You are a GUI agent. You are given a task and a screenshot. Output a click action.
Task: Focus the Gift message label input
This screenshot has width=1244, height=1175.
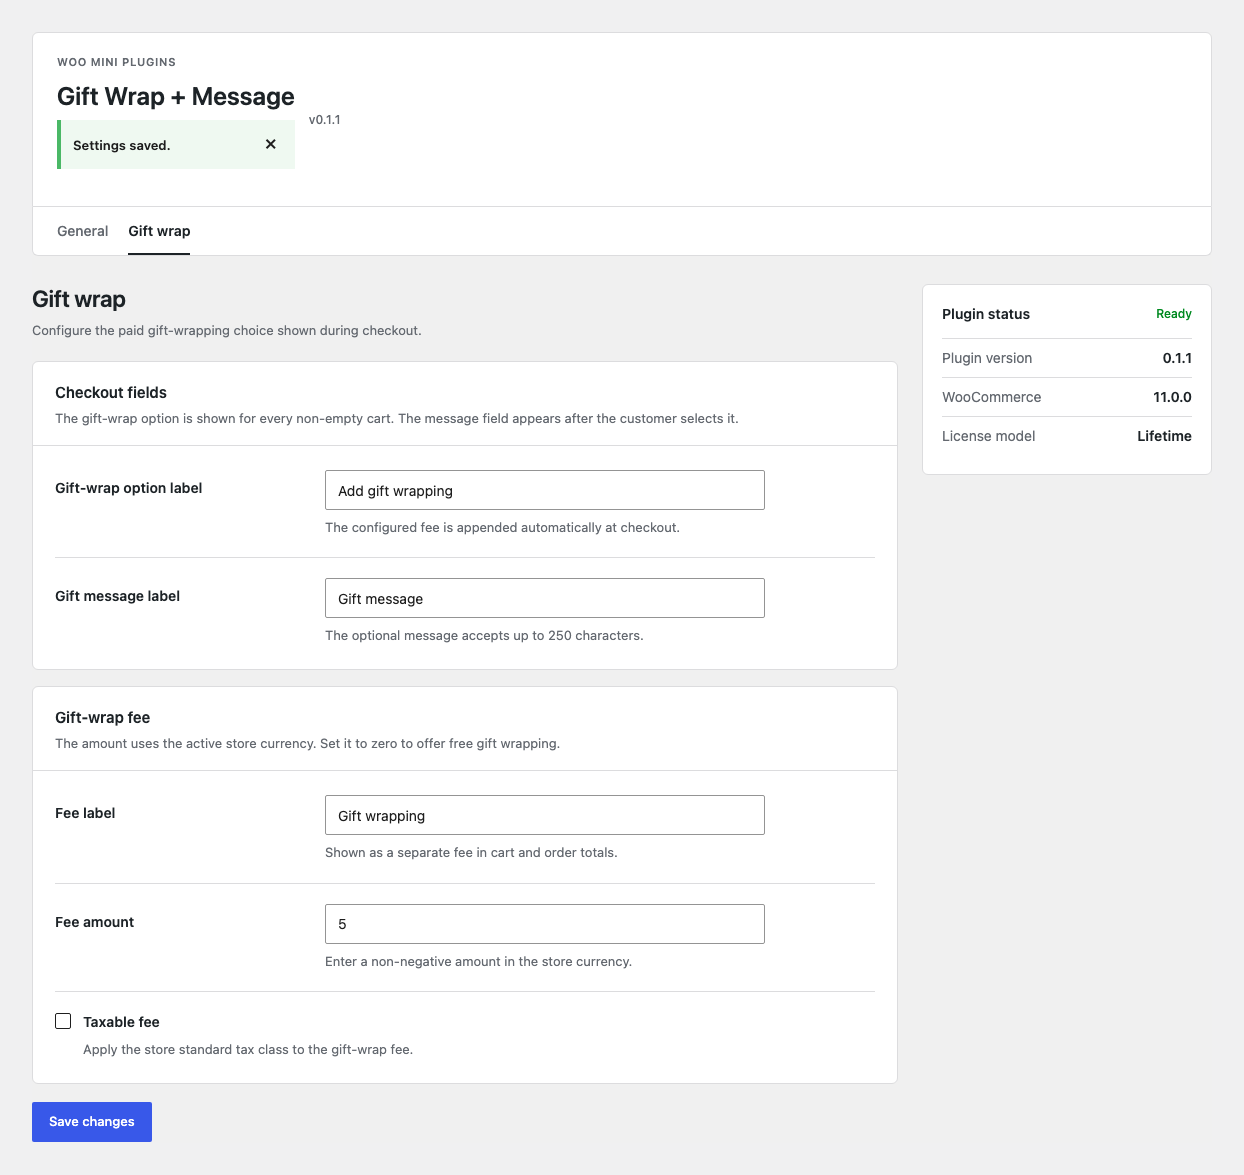545,598
